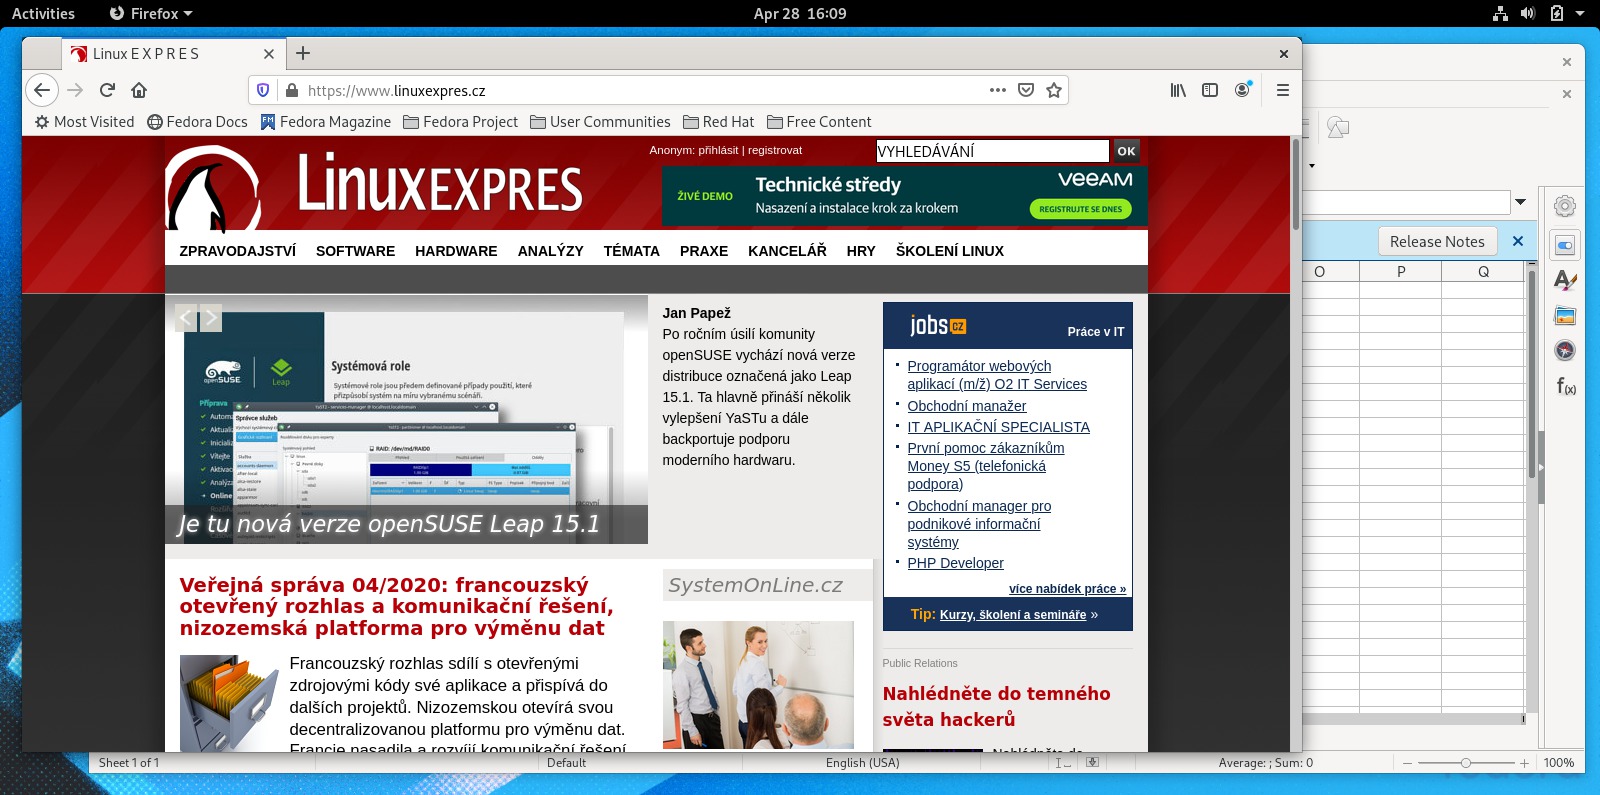Reload the current page
1600x795 pixels.
(x=107, y=90)
